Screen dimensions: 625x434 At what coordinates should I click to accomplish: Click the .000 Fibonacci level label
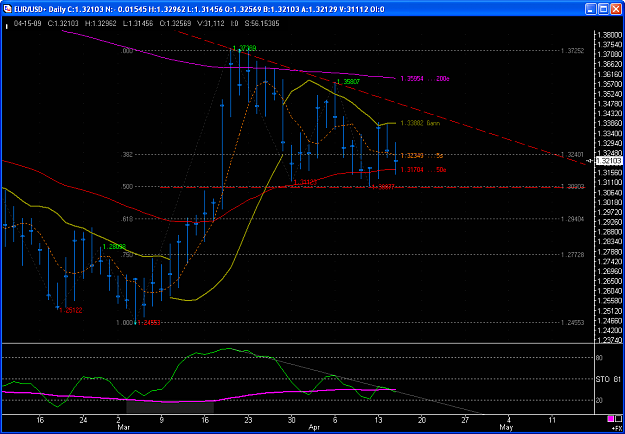128,51
